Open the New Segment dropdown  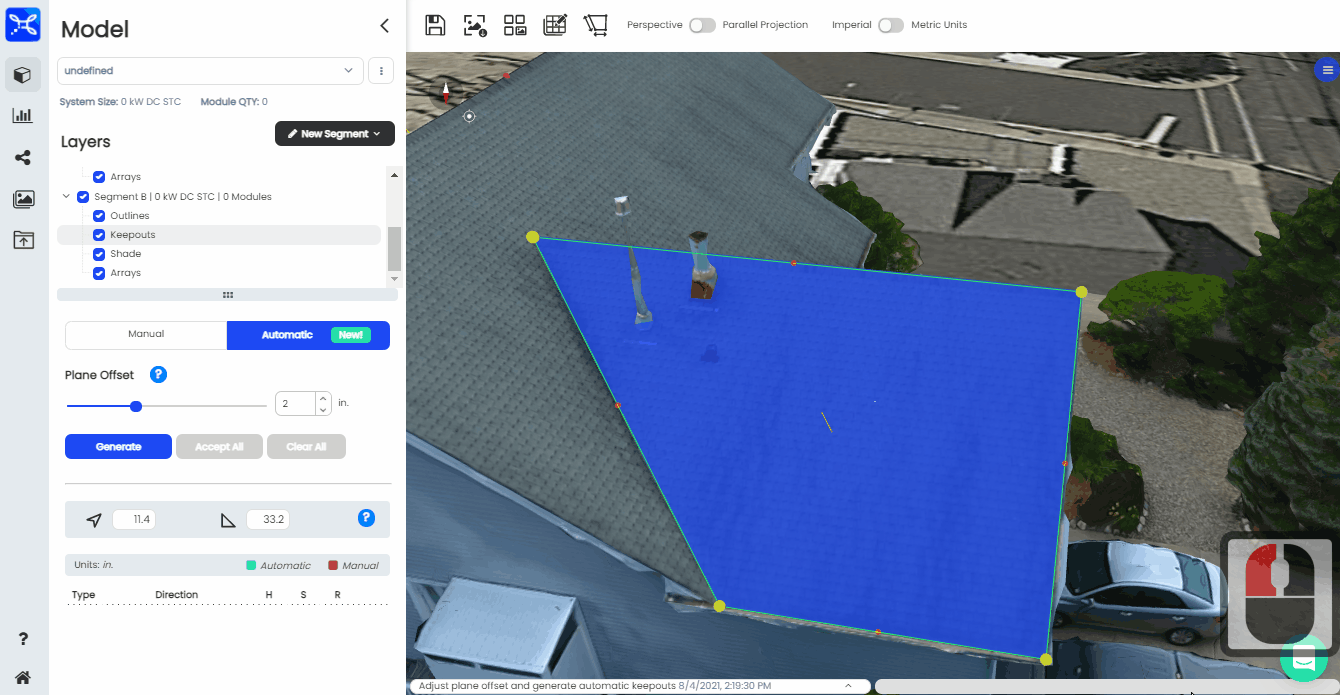click(335, 134)
